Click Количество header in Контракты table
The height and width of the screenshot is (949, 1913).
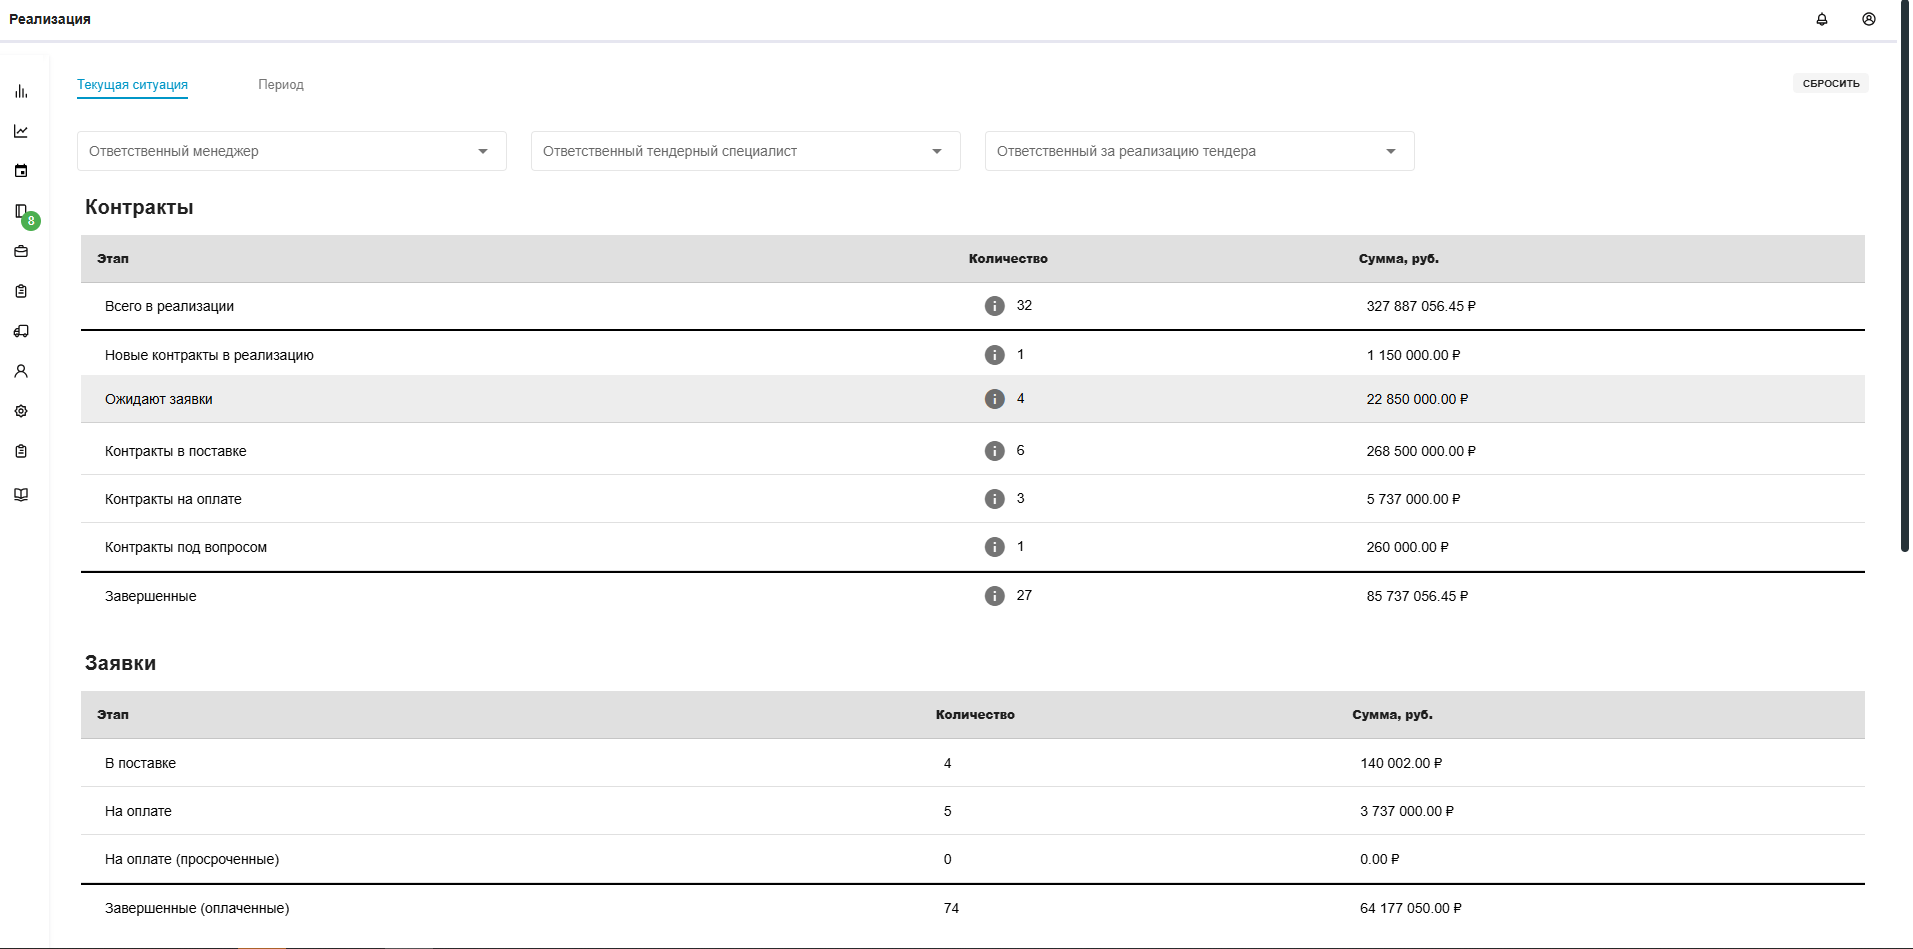[1008, 259]
